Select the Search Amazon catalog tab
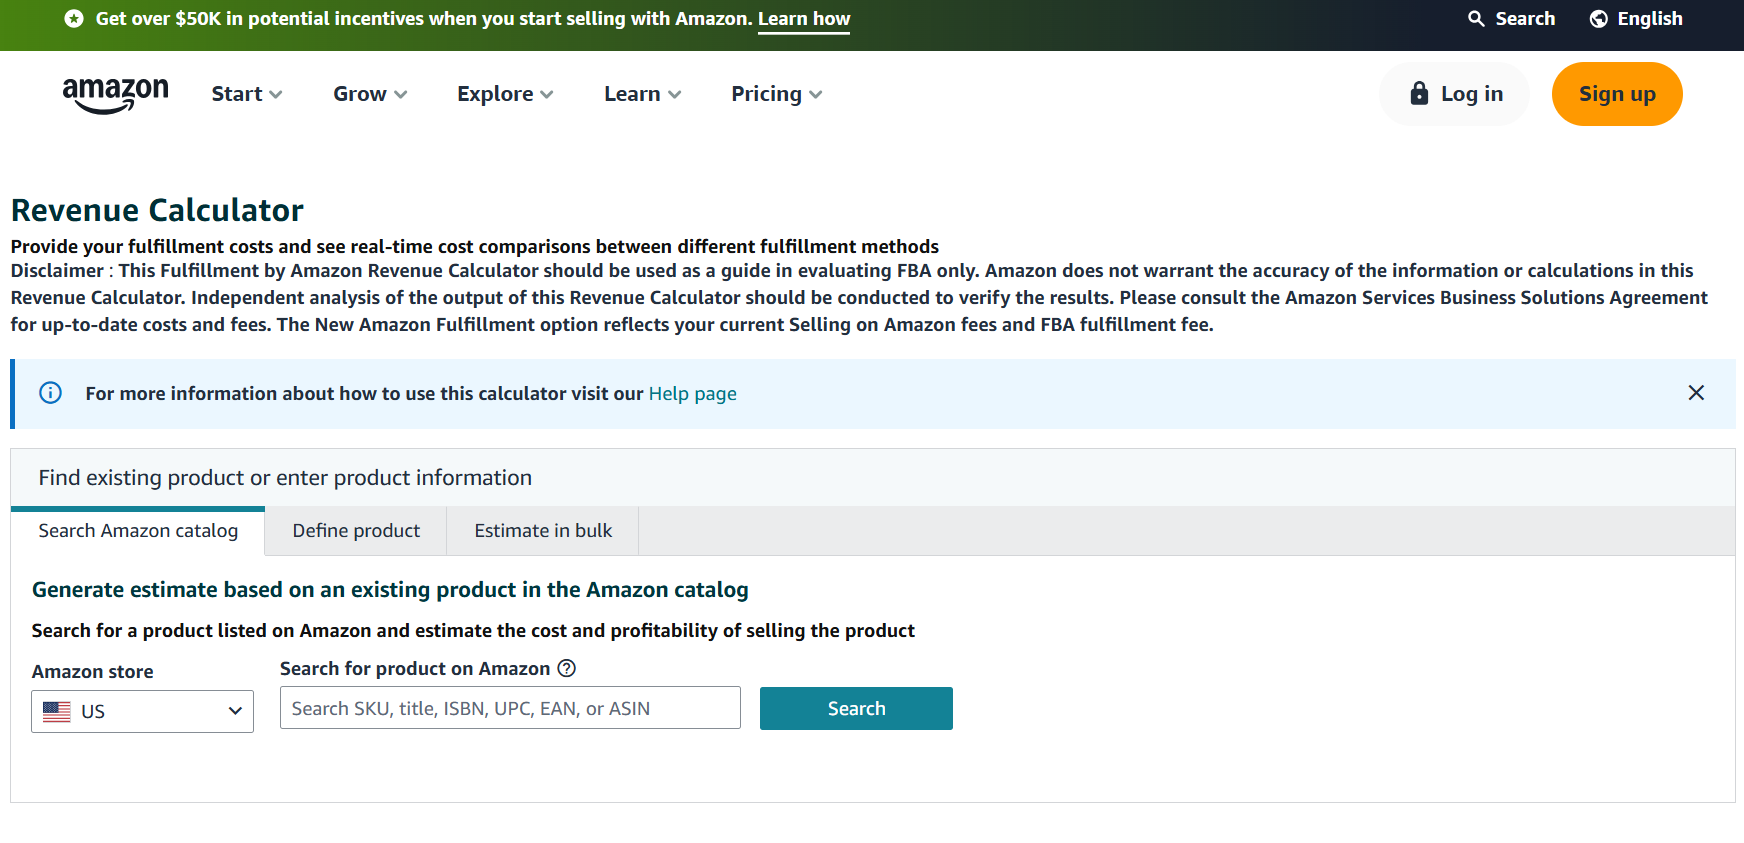The height and width of the screenshot is (843, 1744). pos(138,531)
